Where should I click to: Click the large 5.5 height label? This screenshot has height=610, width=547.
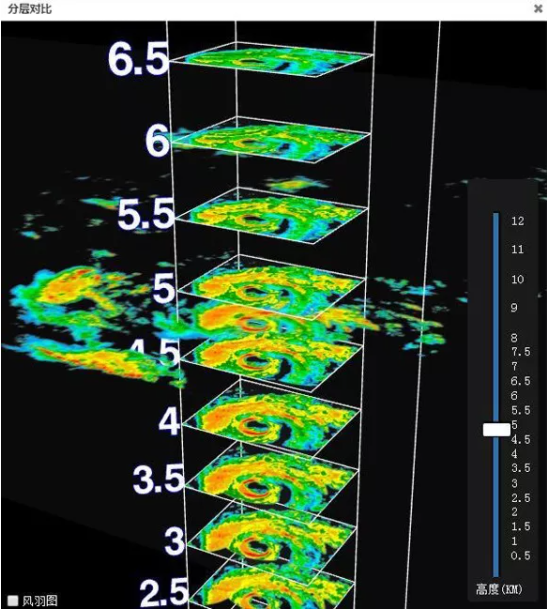click(146, 214)
